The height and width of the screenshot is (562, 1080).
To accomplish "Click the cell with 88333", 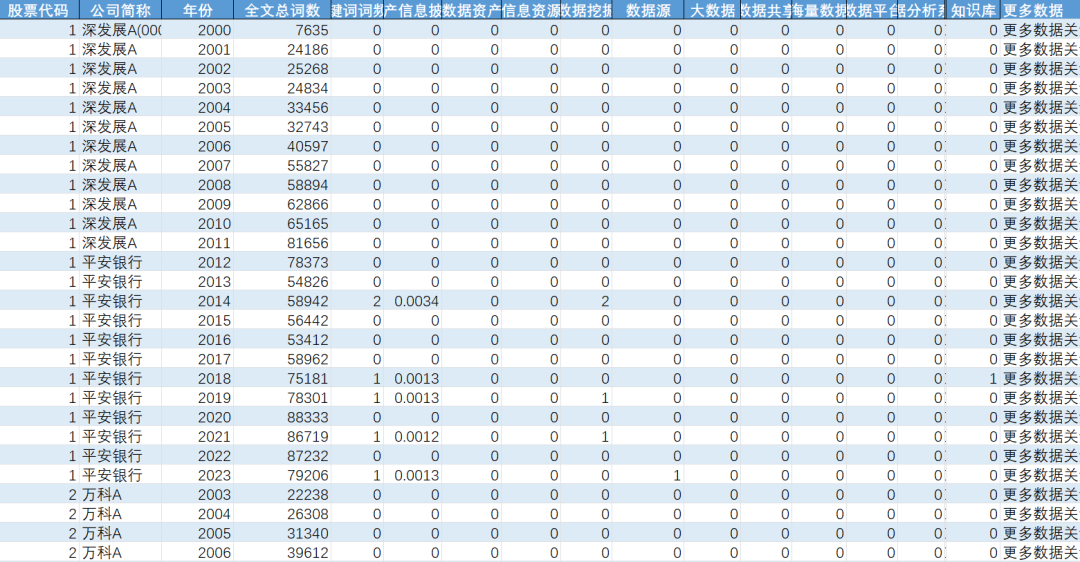I will pyautogui.click(x=282, y=417).
